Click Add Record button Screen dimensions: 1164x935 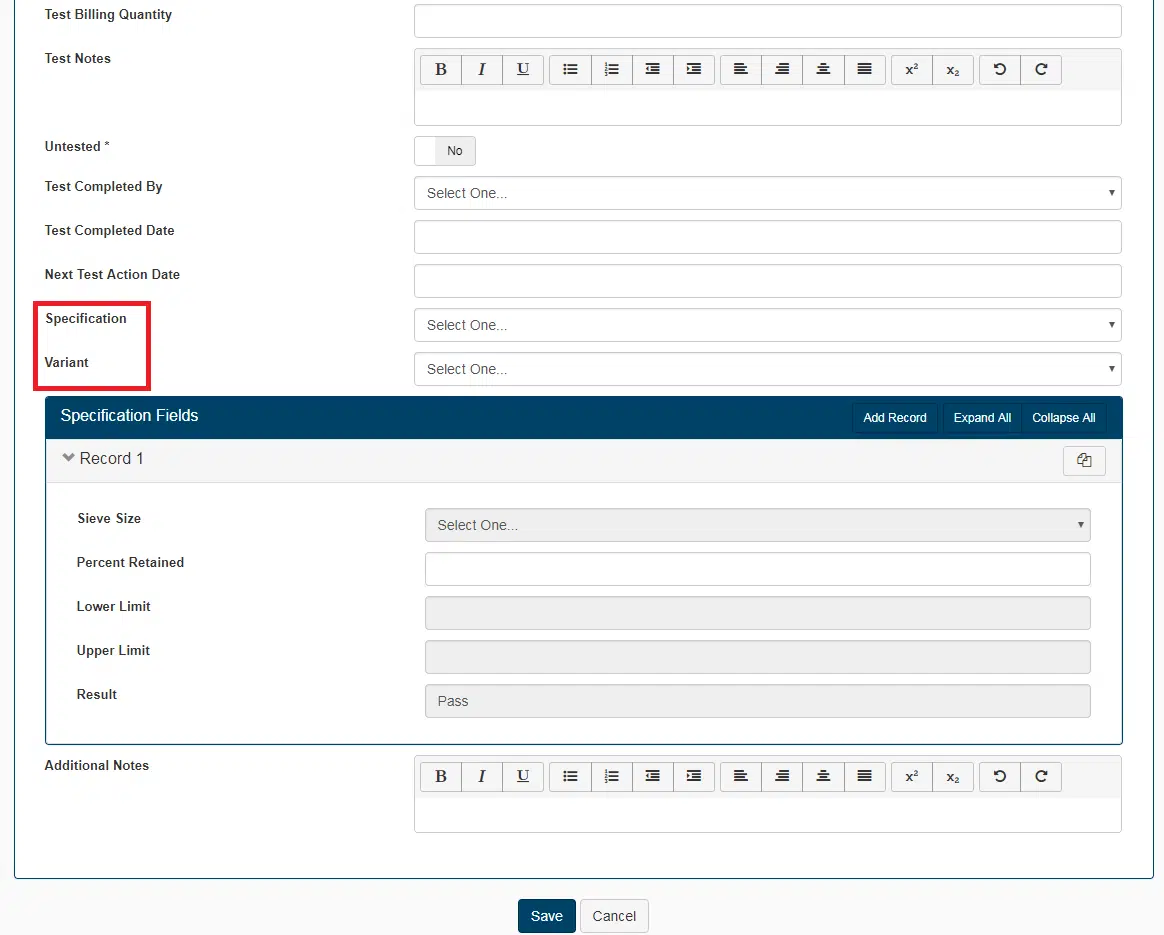click(x=895, y=418)
